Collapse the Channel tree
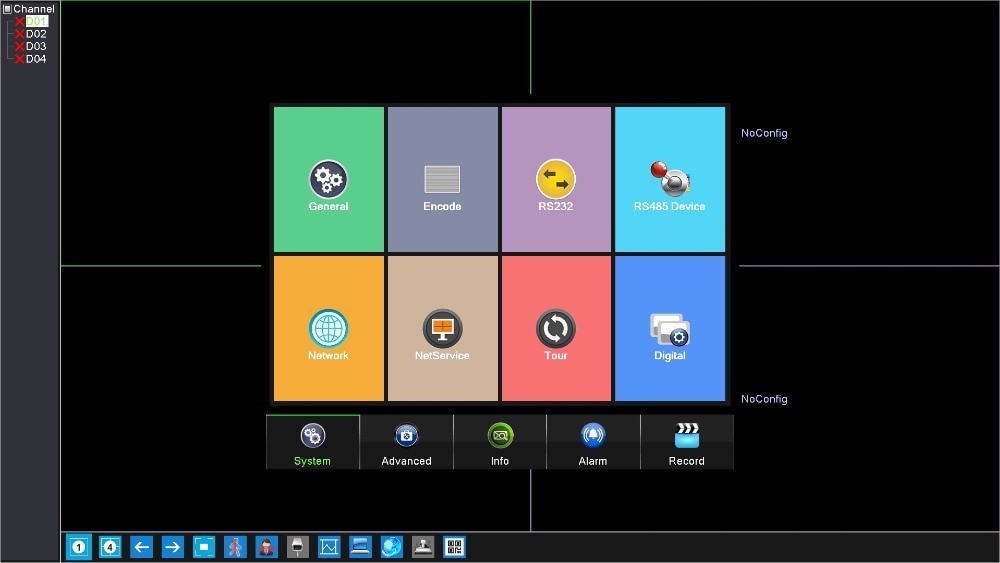The image size is (1000, 563). pos(7,9)
